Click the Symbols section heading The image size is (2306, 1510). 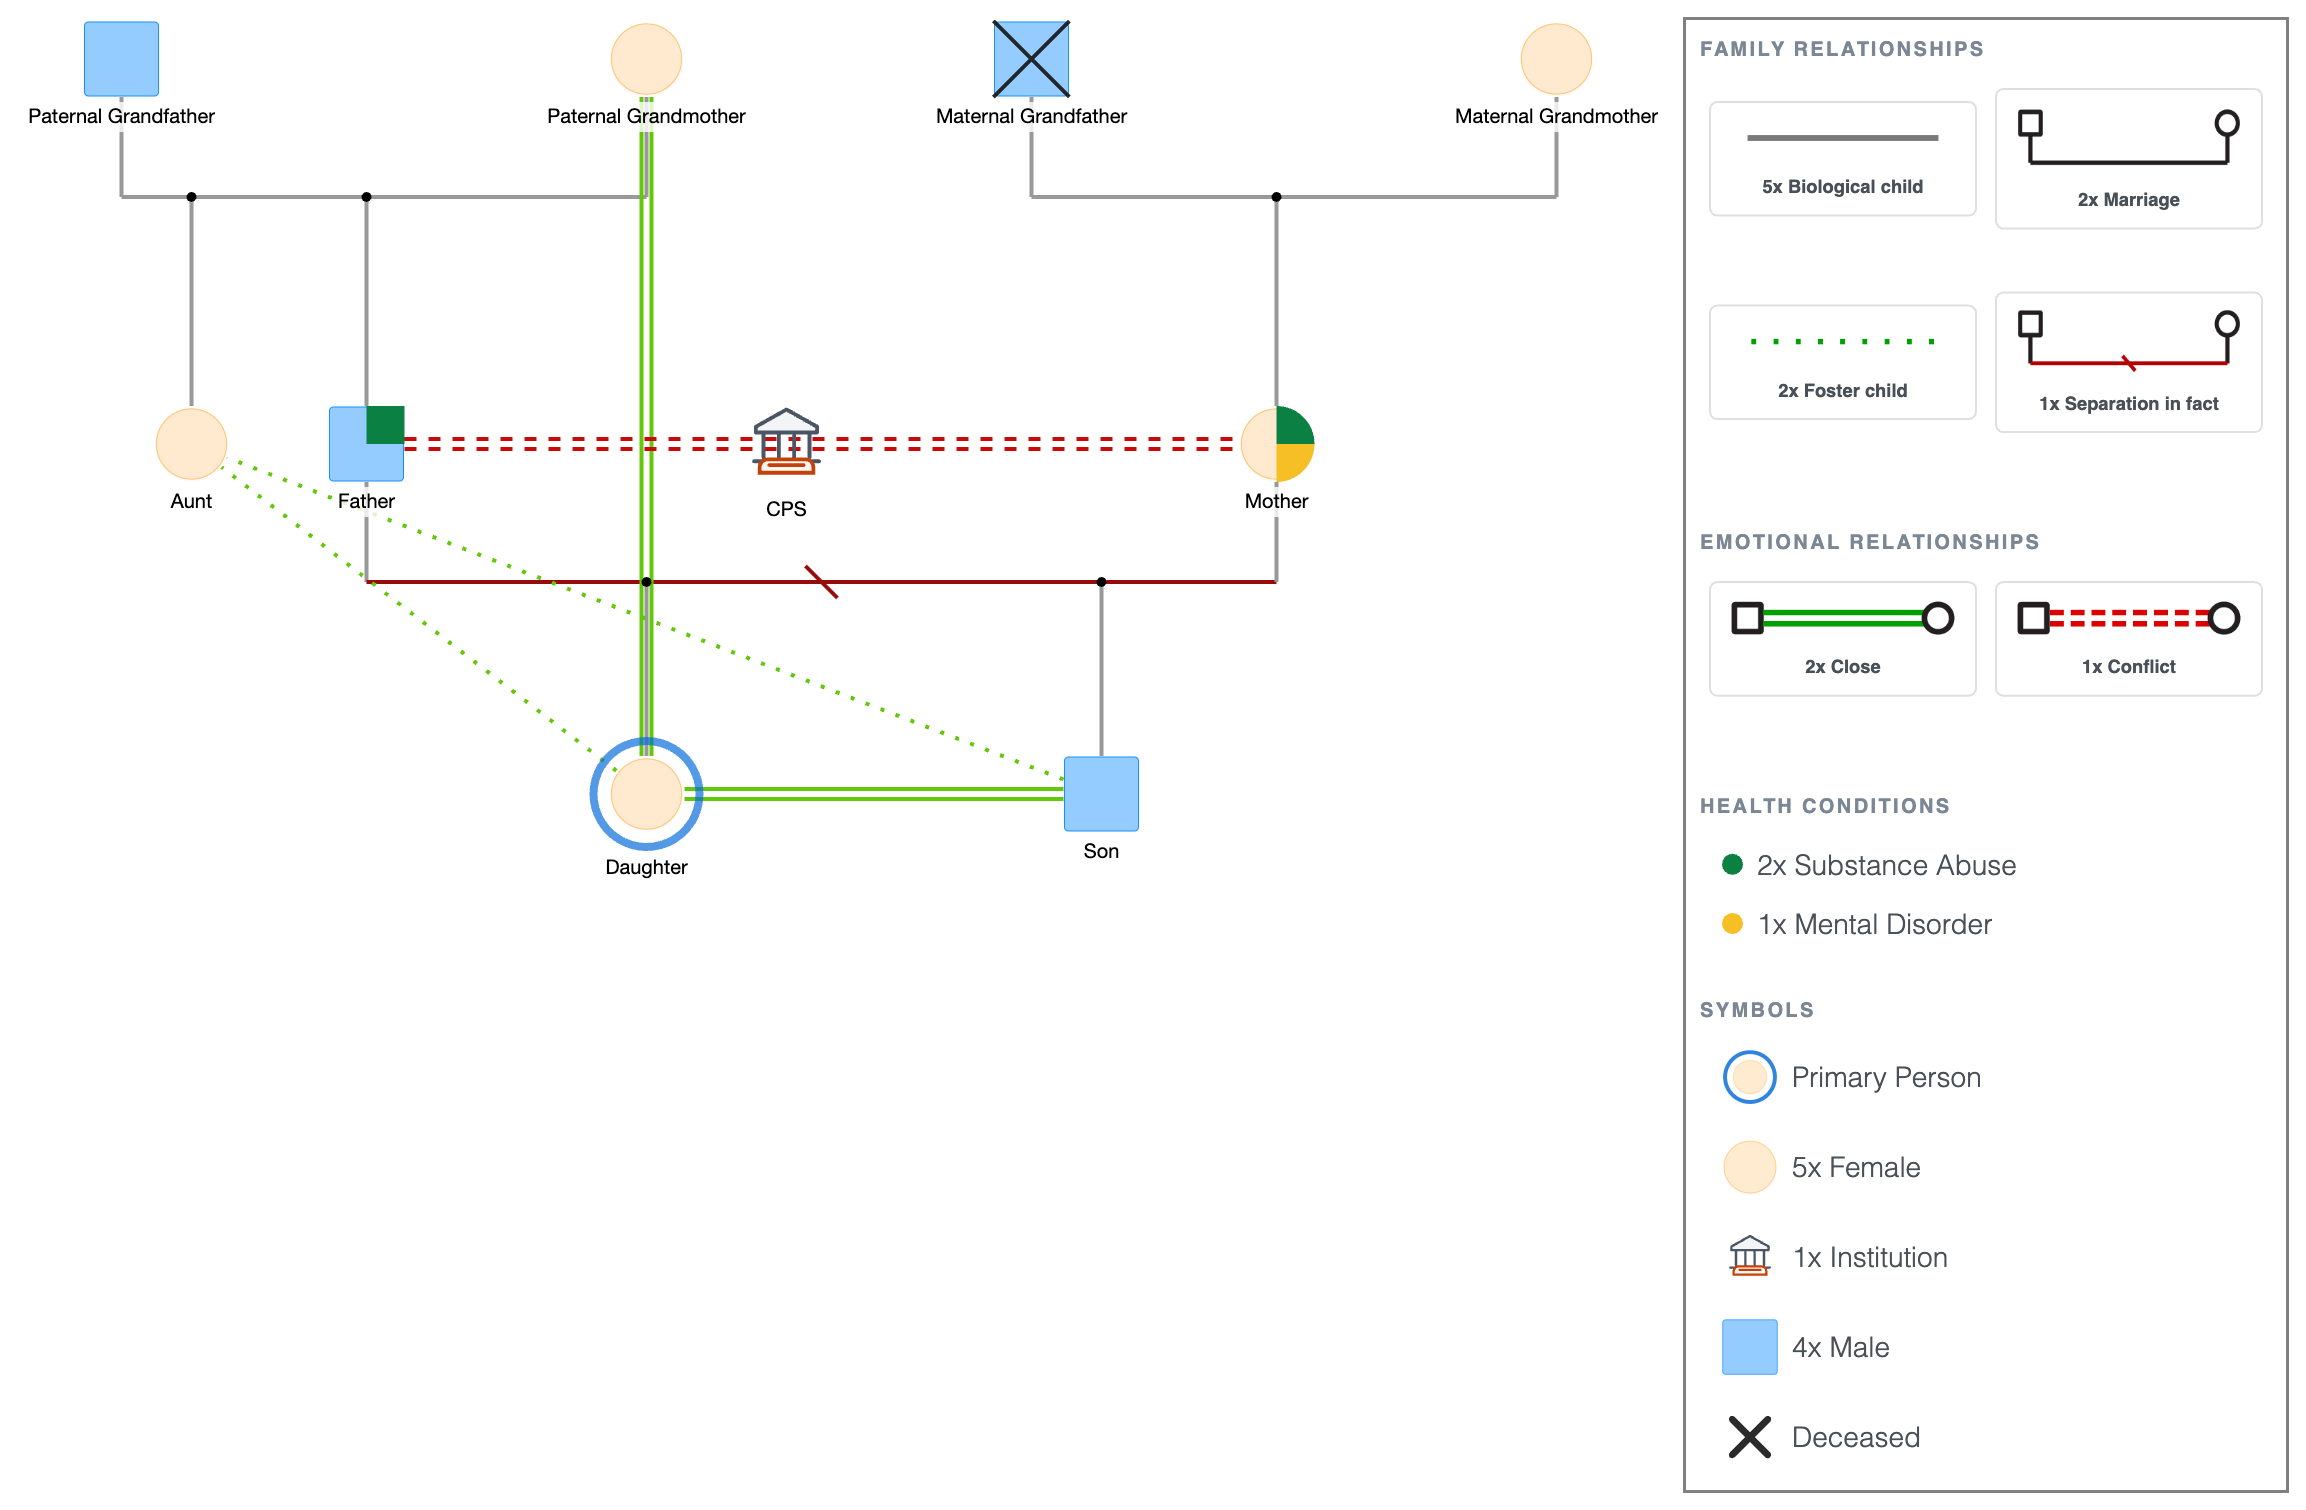[1757, 1010]
